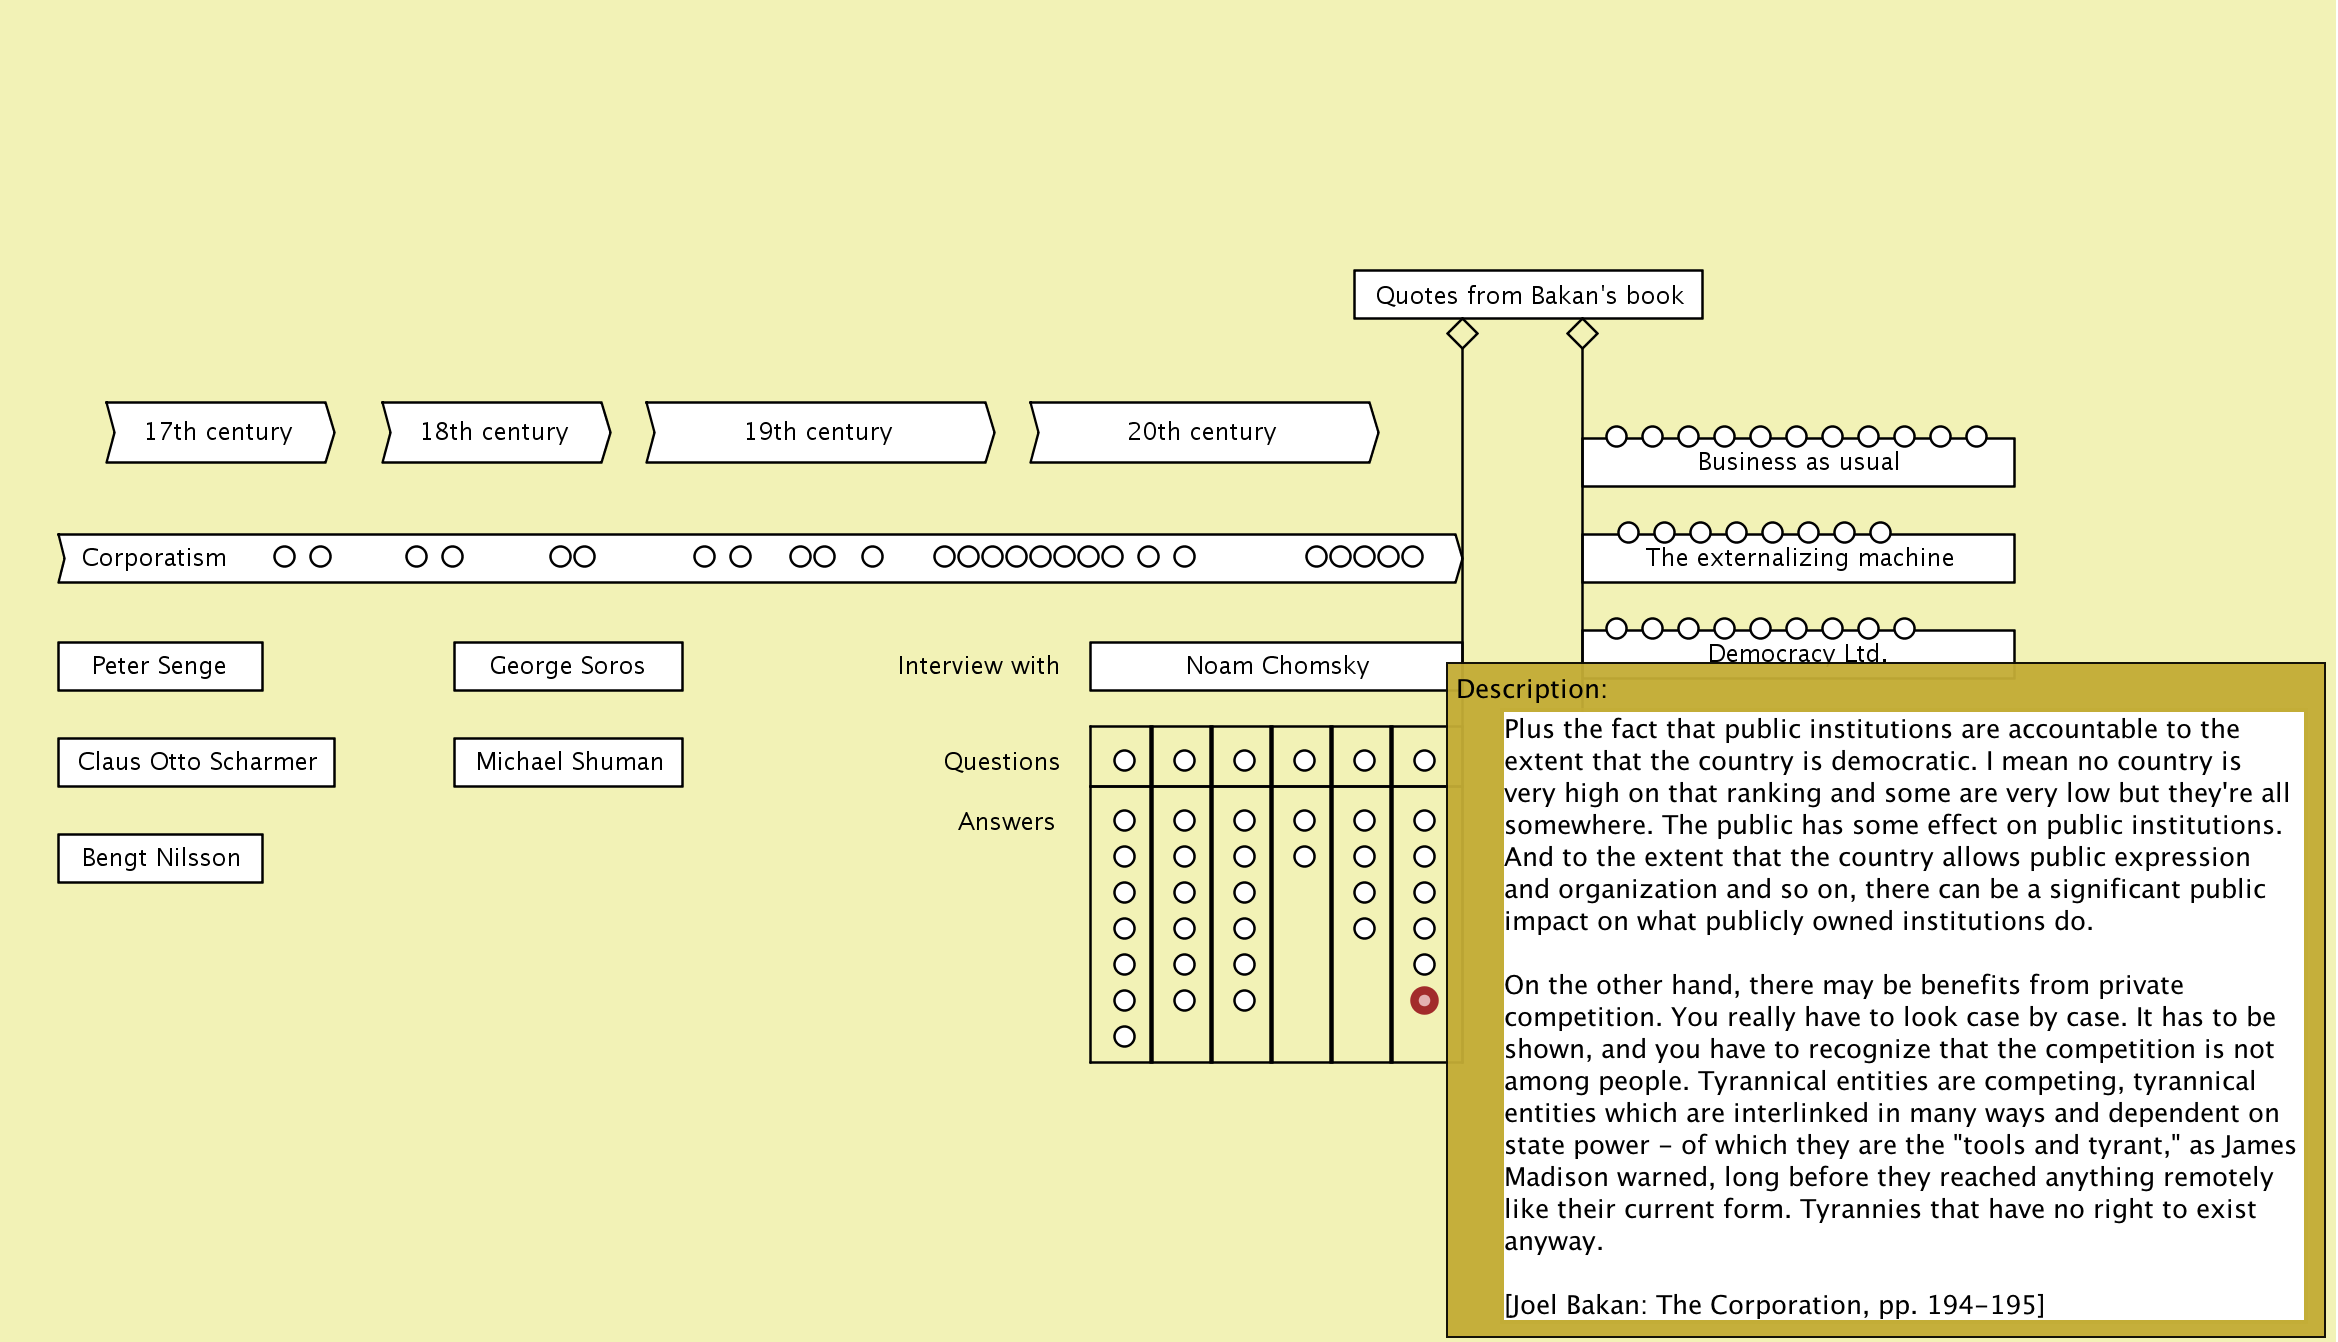
Task: Select last circle on Business as usual
Action: pos(1976,436)
